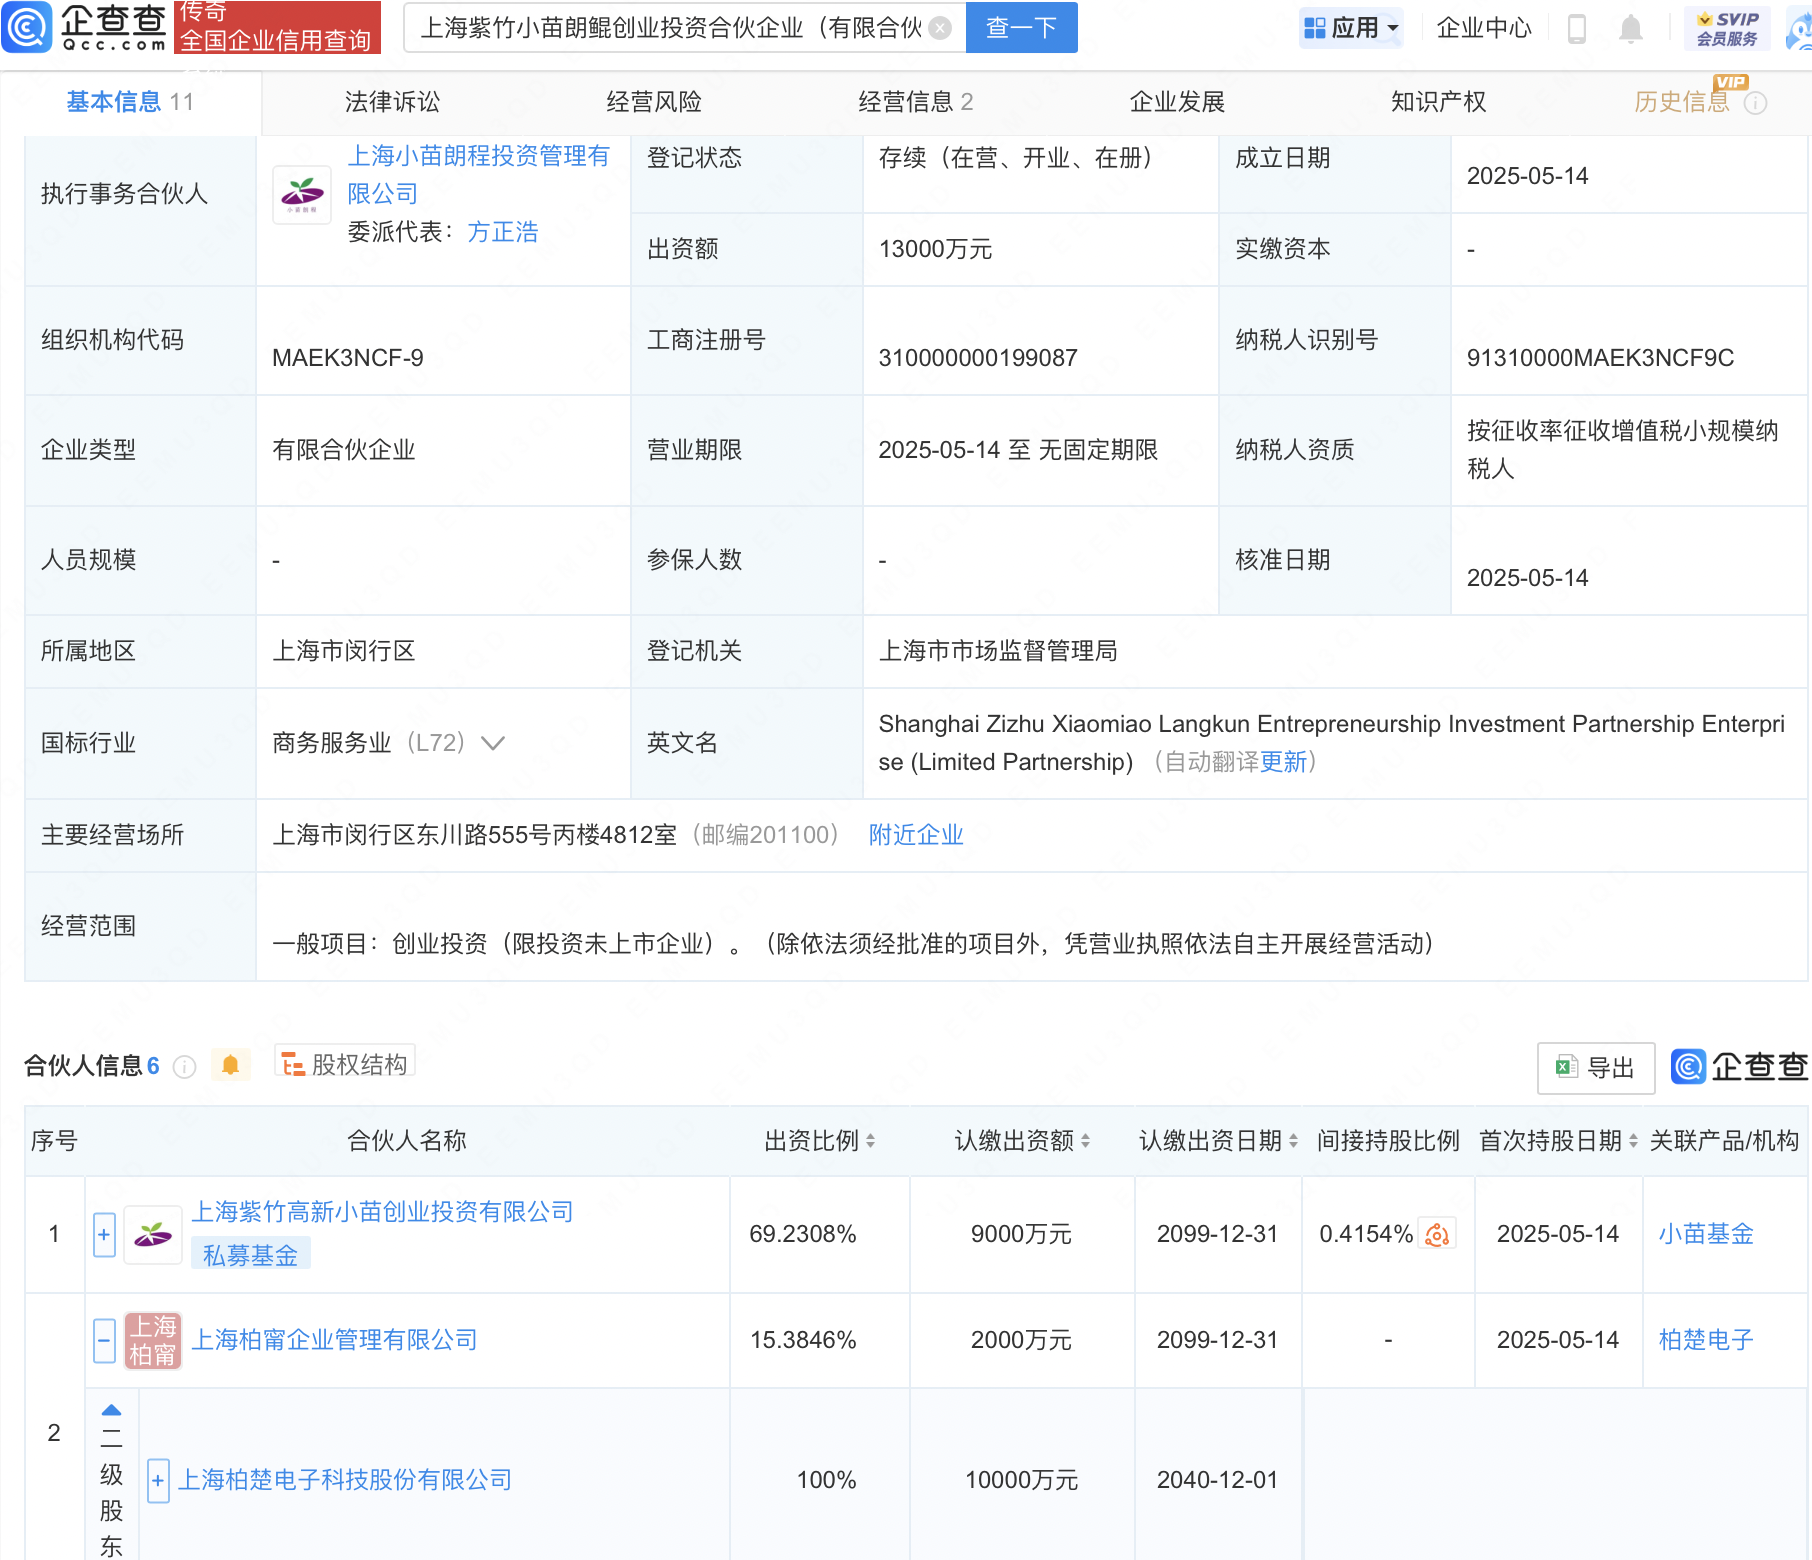
Task: Expand the 应用 applications dropdown
Action: click(1351, 28)
